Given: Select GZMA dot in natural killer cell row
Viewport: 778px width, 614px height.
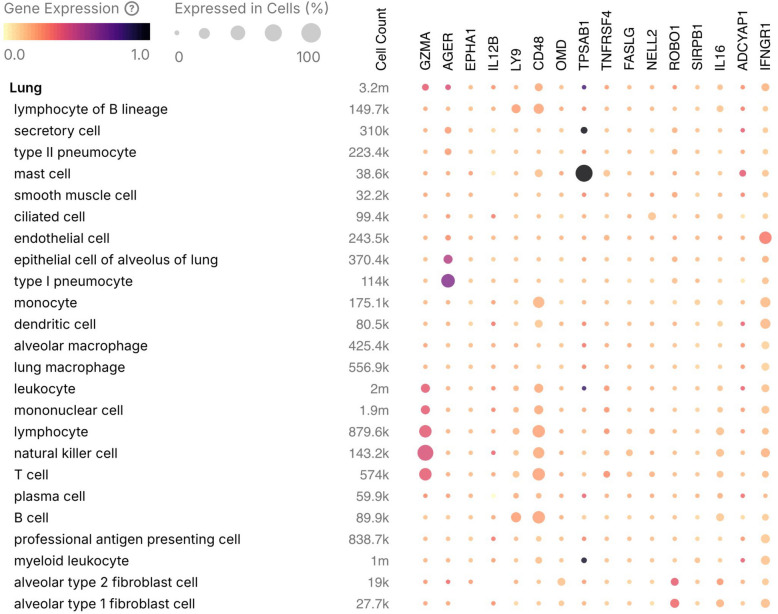Looking at the screenshot, I should [x=426, y=453].
